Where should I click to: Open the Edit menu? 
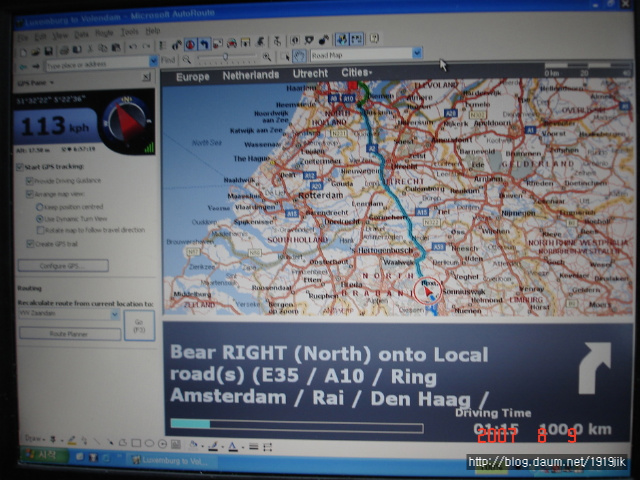pyautogui.click(x=40, y=37)
